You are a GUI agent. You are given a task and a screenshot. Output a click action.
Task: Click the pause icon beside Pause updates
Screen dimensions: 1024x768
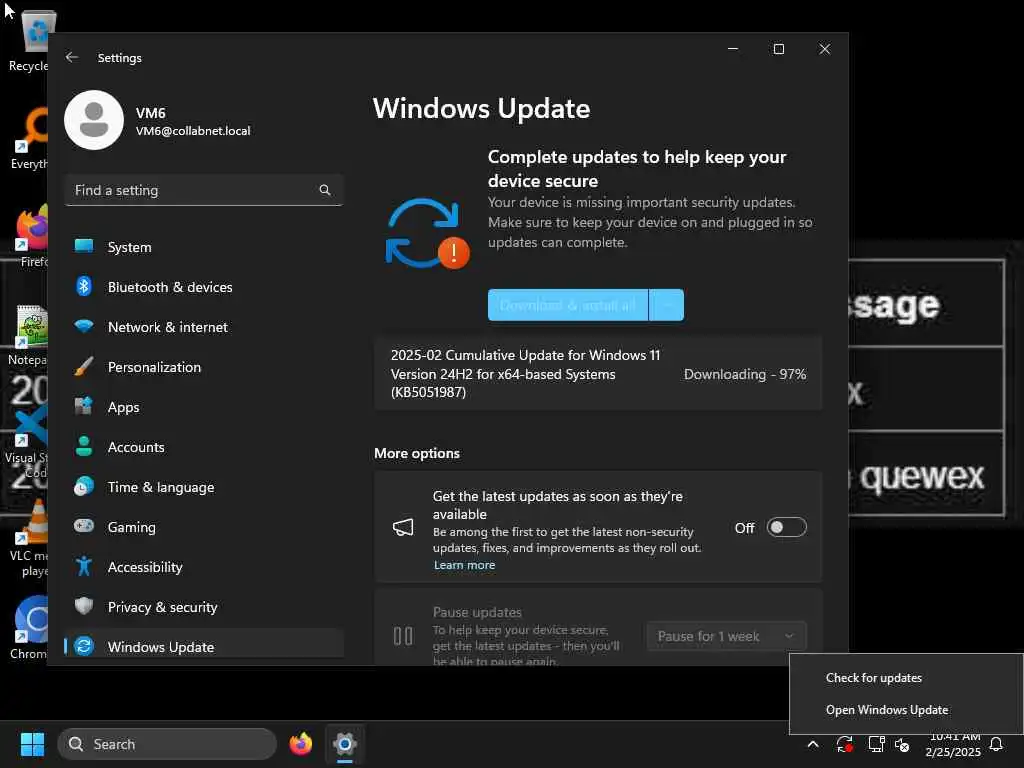coord(403,635)
